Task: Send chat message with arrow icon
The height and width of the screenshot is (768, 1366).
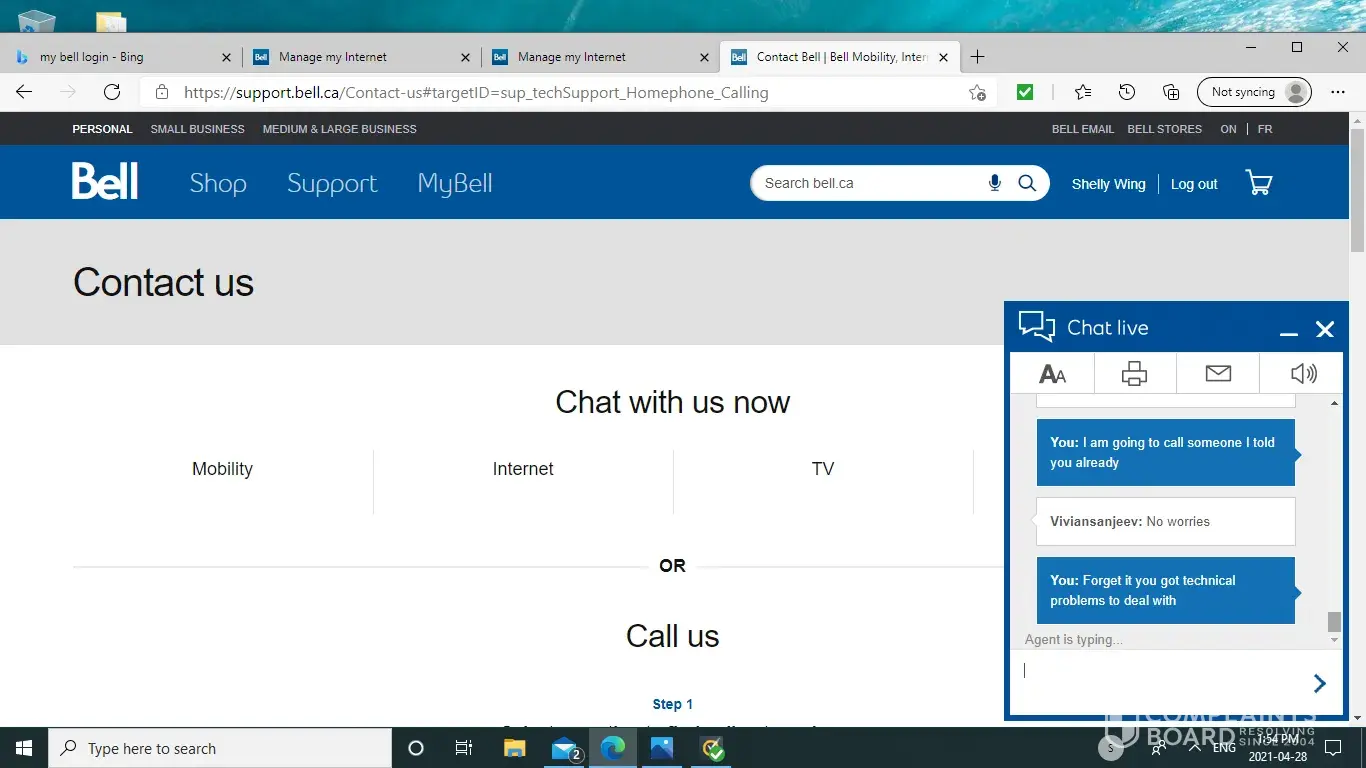Action: 1319,683
